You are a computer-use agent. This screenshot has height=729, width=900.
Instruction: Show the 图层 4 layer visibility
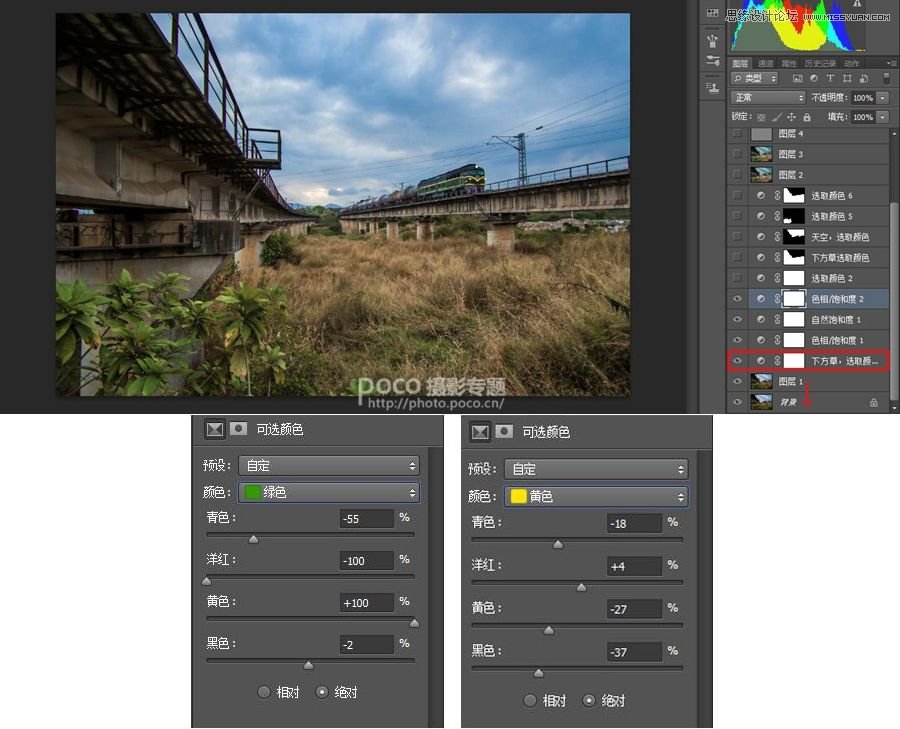coord(738,134)
